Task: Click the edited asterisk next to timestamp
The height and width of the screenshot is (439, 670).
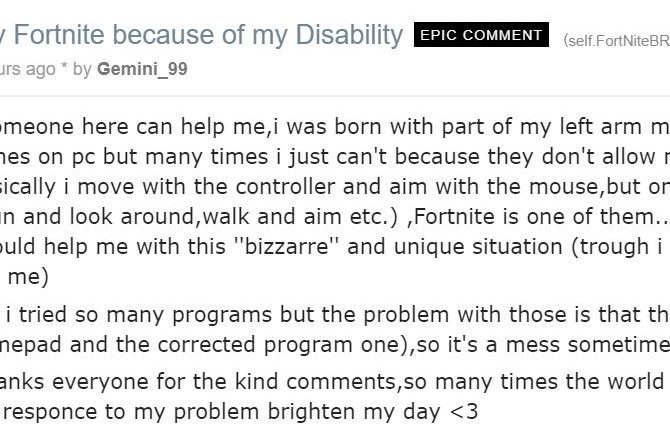Action: coord(64,67)
